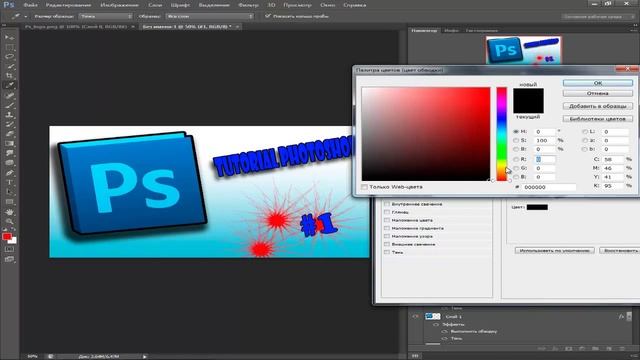The width and height of the screenshot is (640, 360).
Task: Open the Размер образца dropdown
Action: point(105,16)
